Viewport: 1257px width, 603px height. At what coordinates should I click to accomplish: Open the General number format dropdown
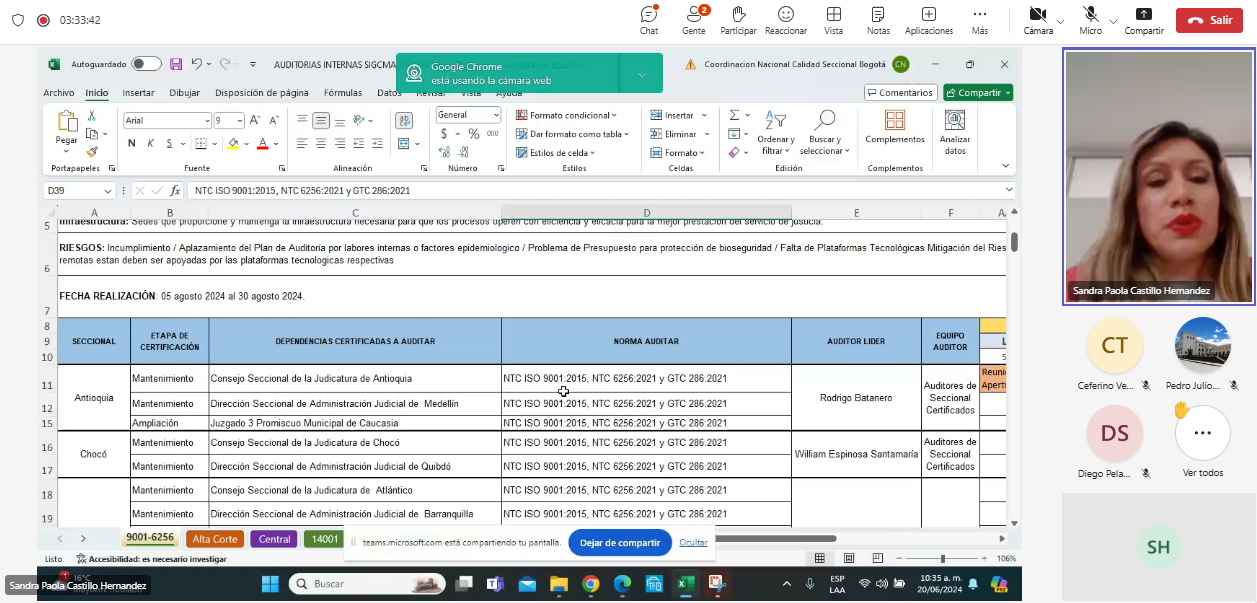495,115
